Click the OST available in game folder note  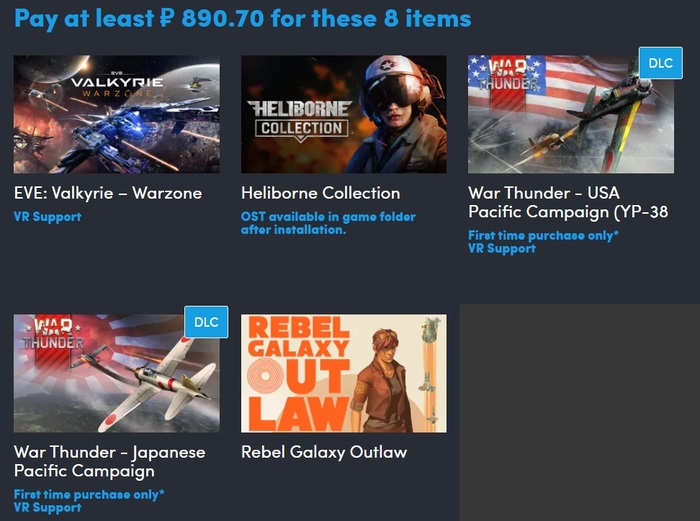pyautogui.click(x=328, y=223)
